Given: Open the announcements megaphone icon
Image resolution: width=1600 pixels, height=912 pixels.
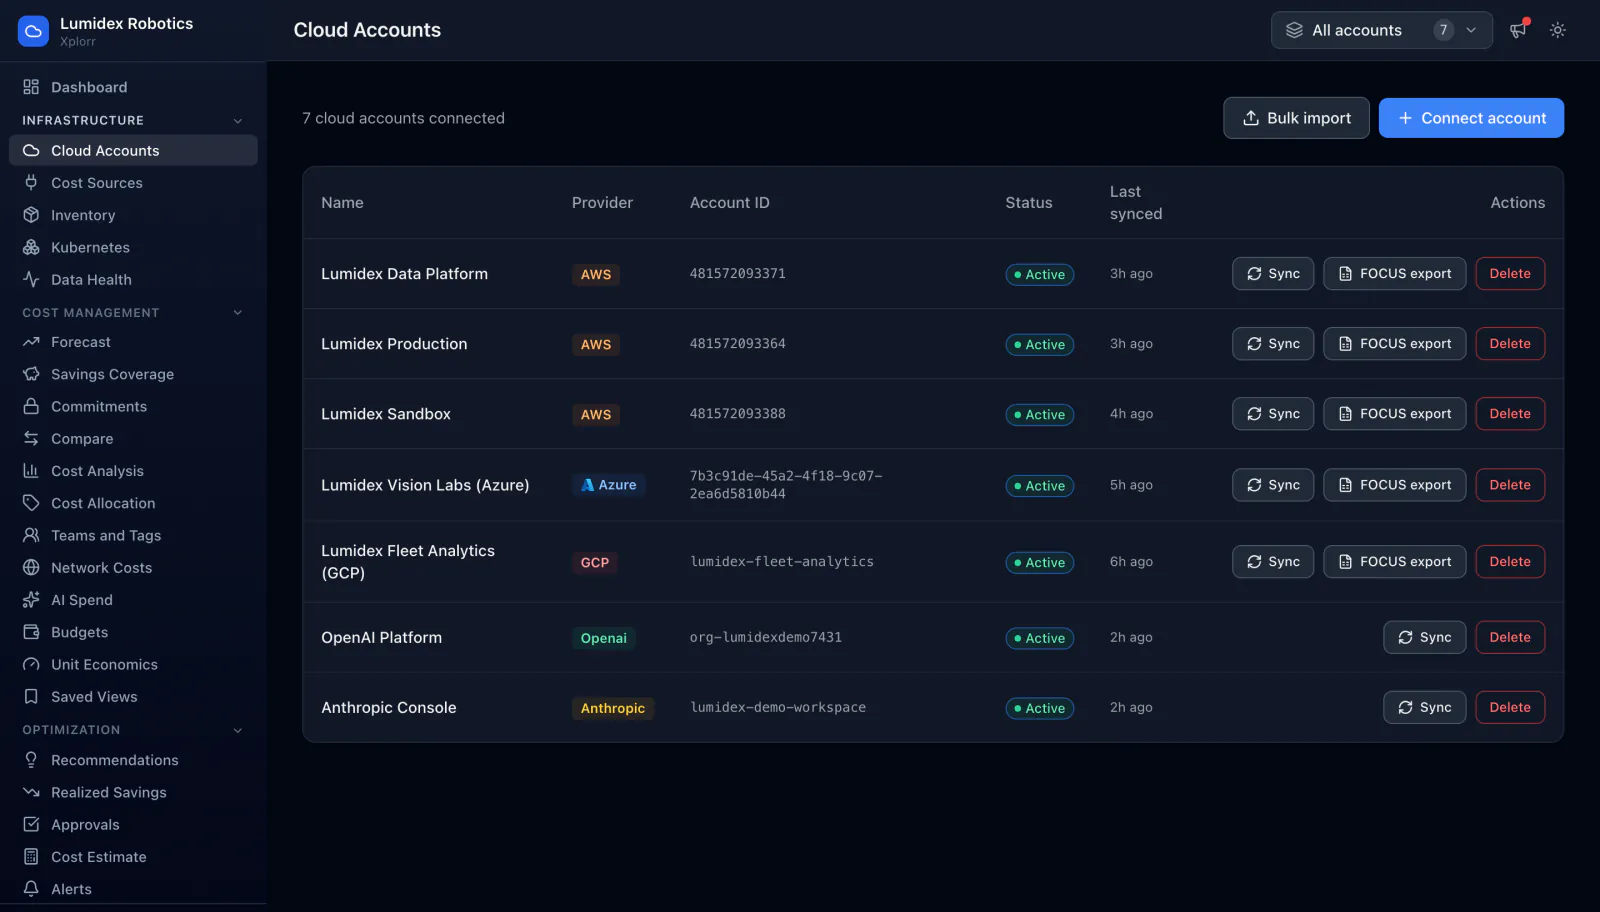Looking at the screenshot, I should tap(1518, 30).
